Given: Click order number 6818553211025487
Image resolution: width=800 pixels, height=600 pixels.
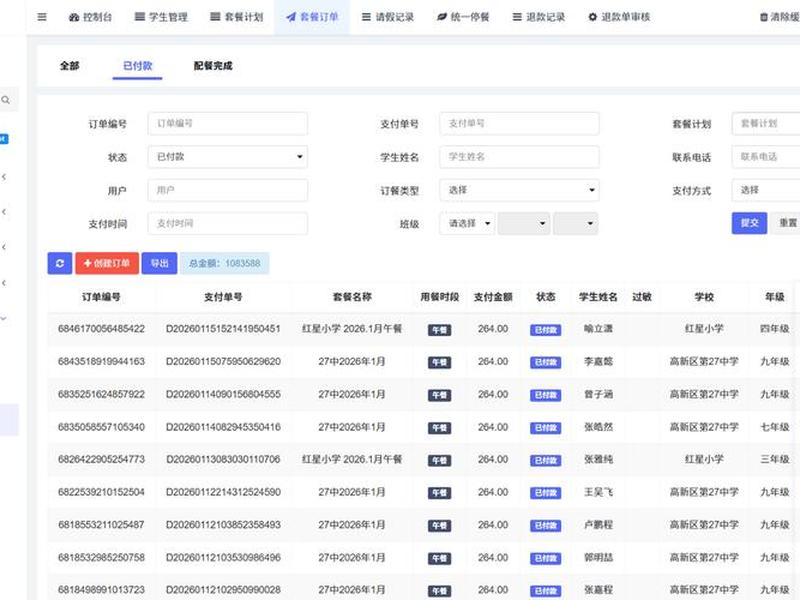Looking at the screenshot, I should click(101, 524).
